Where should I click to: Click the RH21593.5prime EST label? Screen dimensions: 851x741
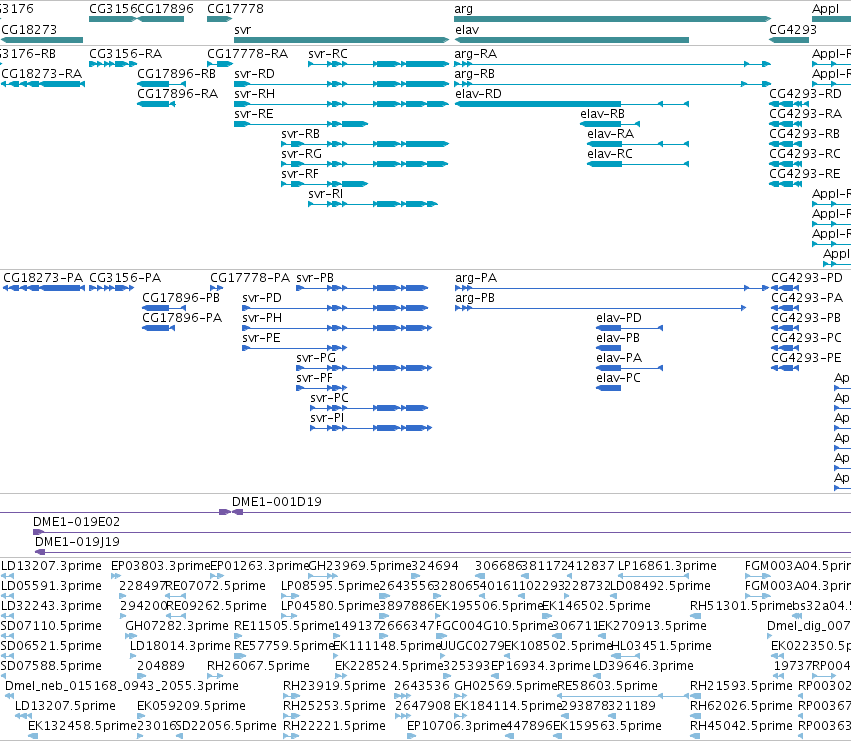coord(741,686)
